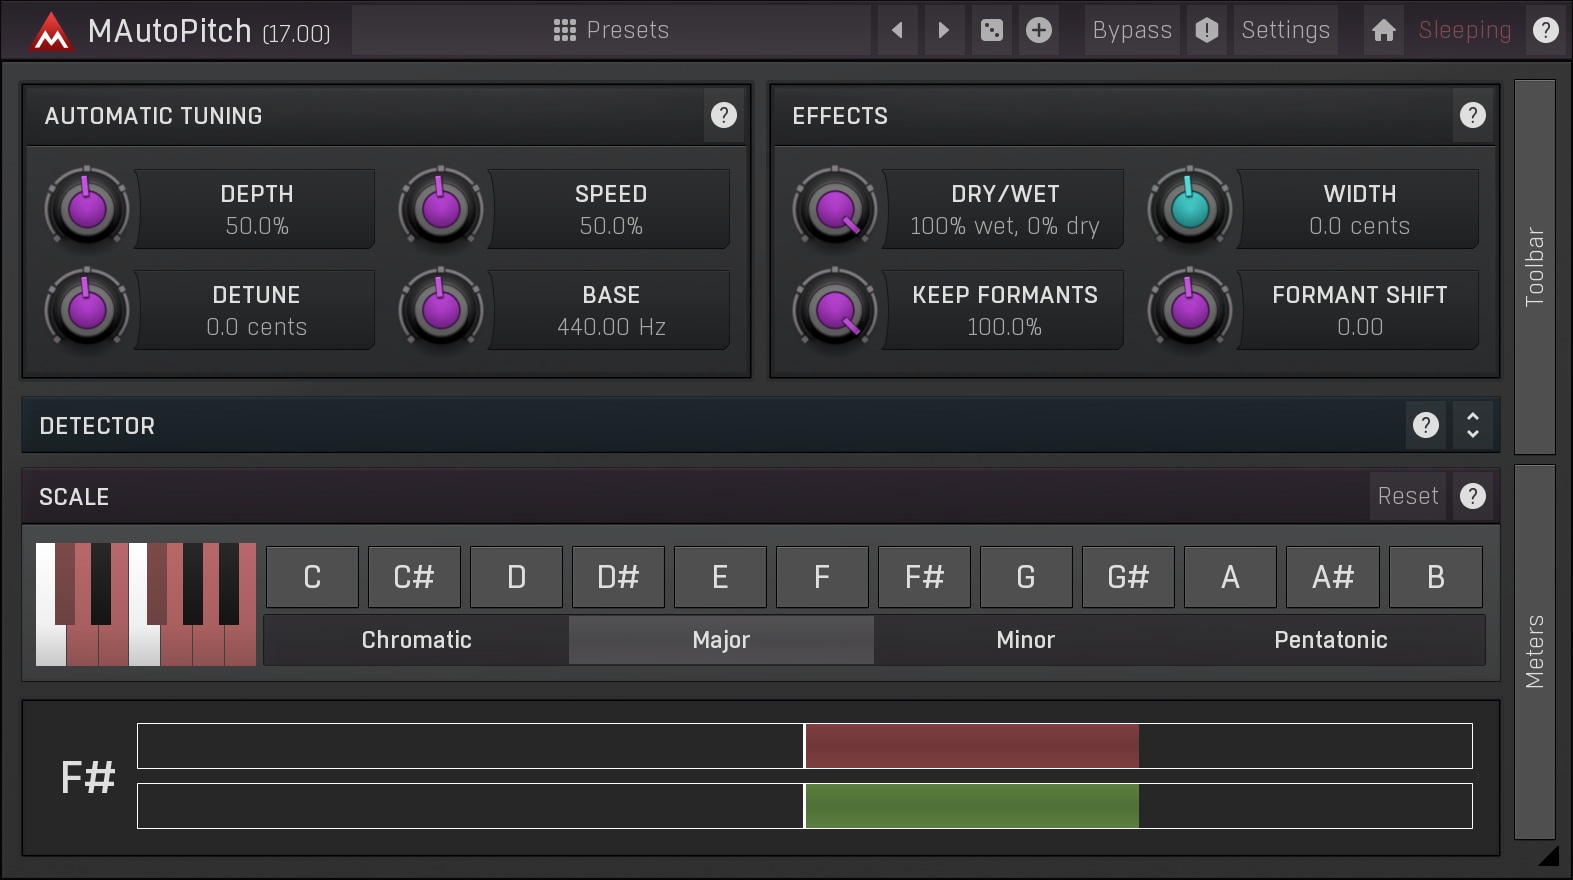Expand the Toolbar side panel
Viewport: 1573px width, 880px height.
point(1534,266)
